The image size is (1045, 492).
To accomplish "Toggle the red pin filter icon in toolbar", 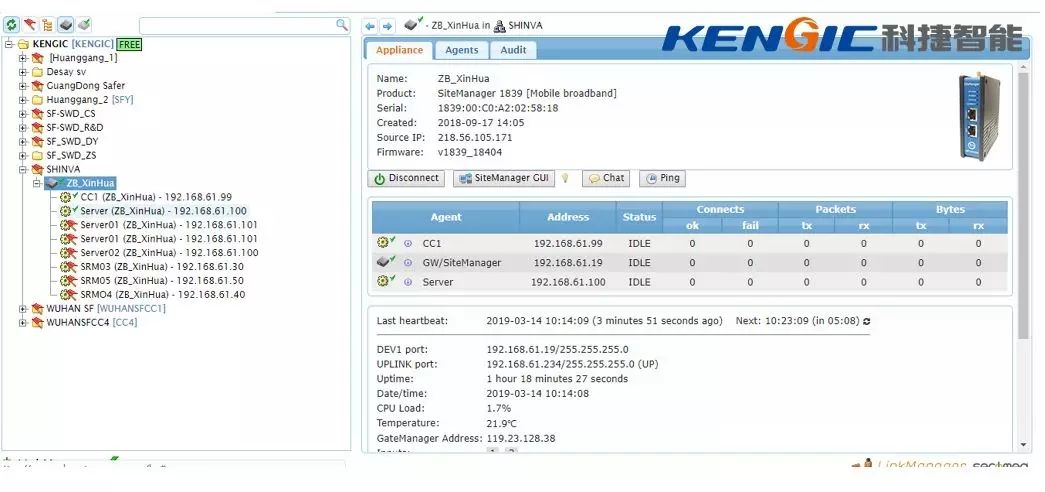I will pyautogui.click(x=30, y=24).
